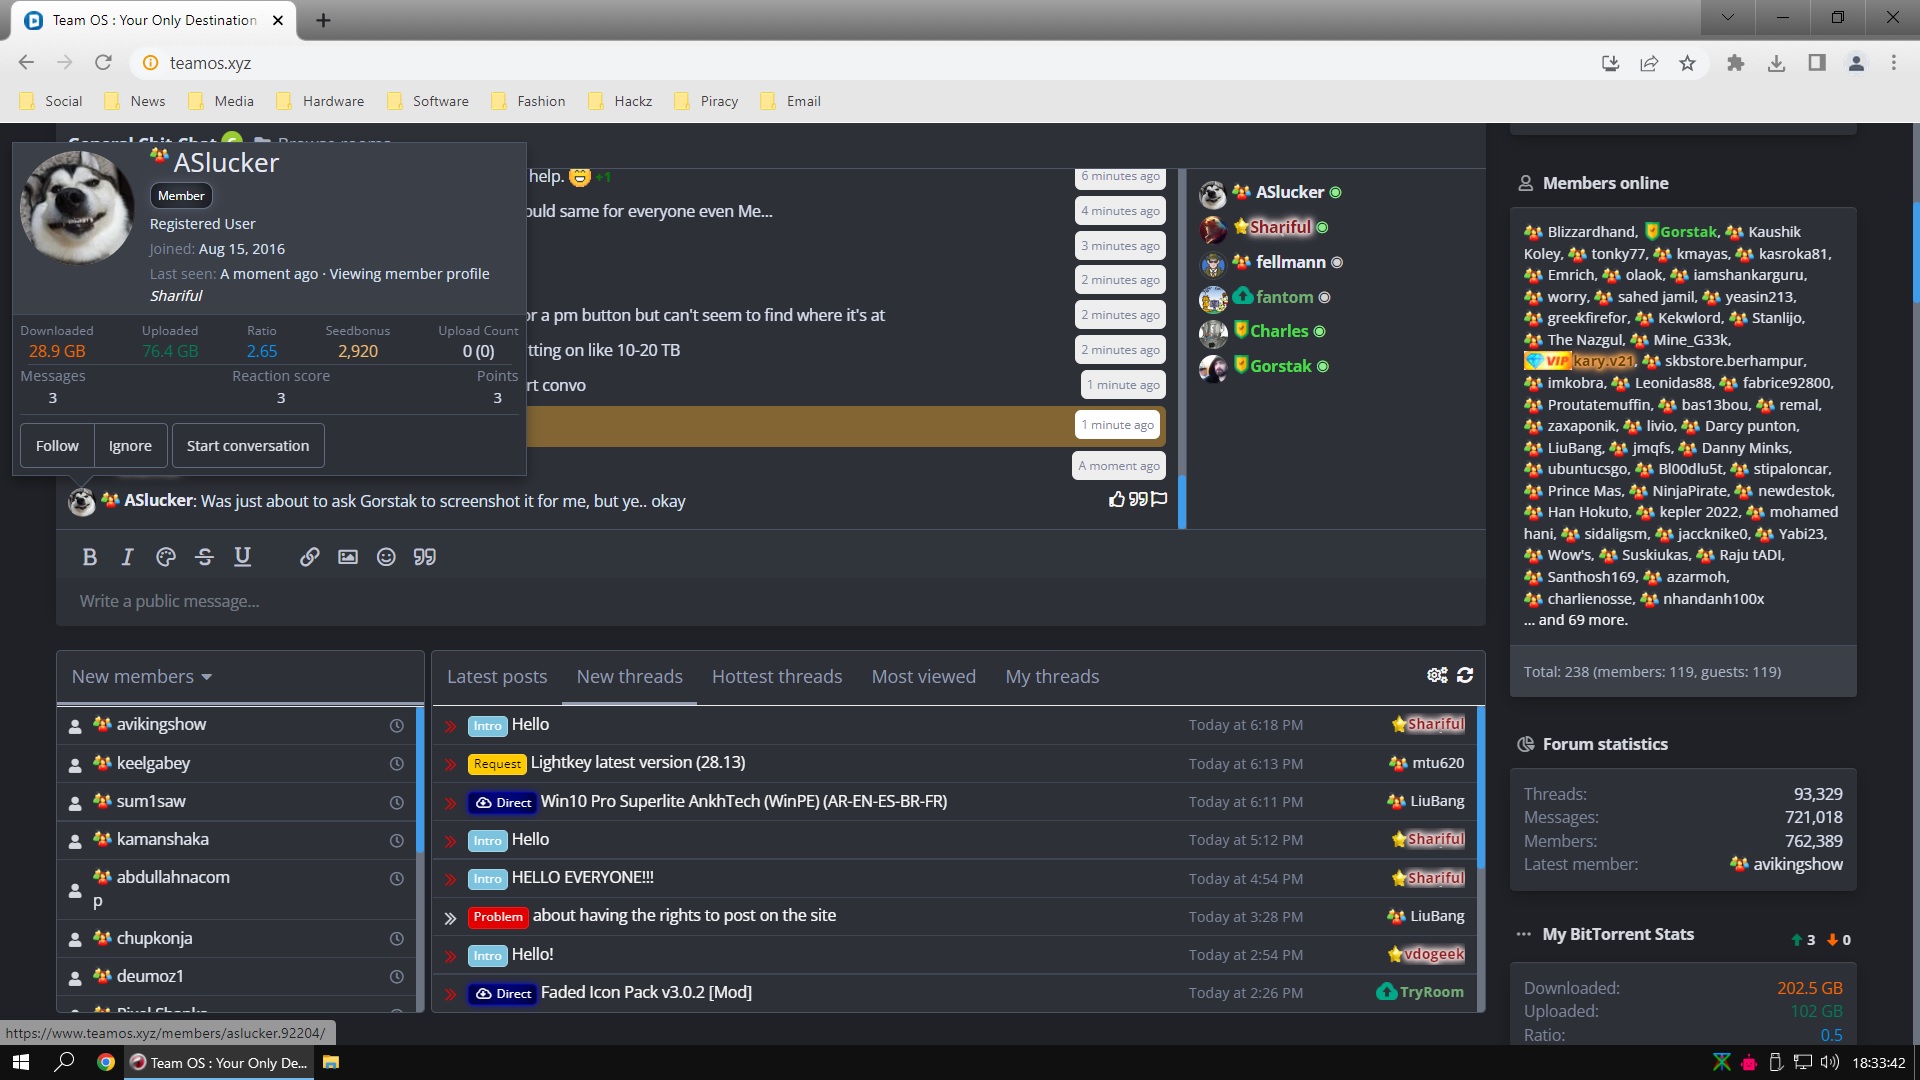Image resolution: width=1920 pixels, height=1080 pixels.
Task: Click Start conversation button
Action: tap(247, 446)
